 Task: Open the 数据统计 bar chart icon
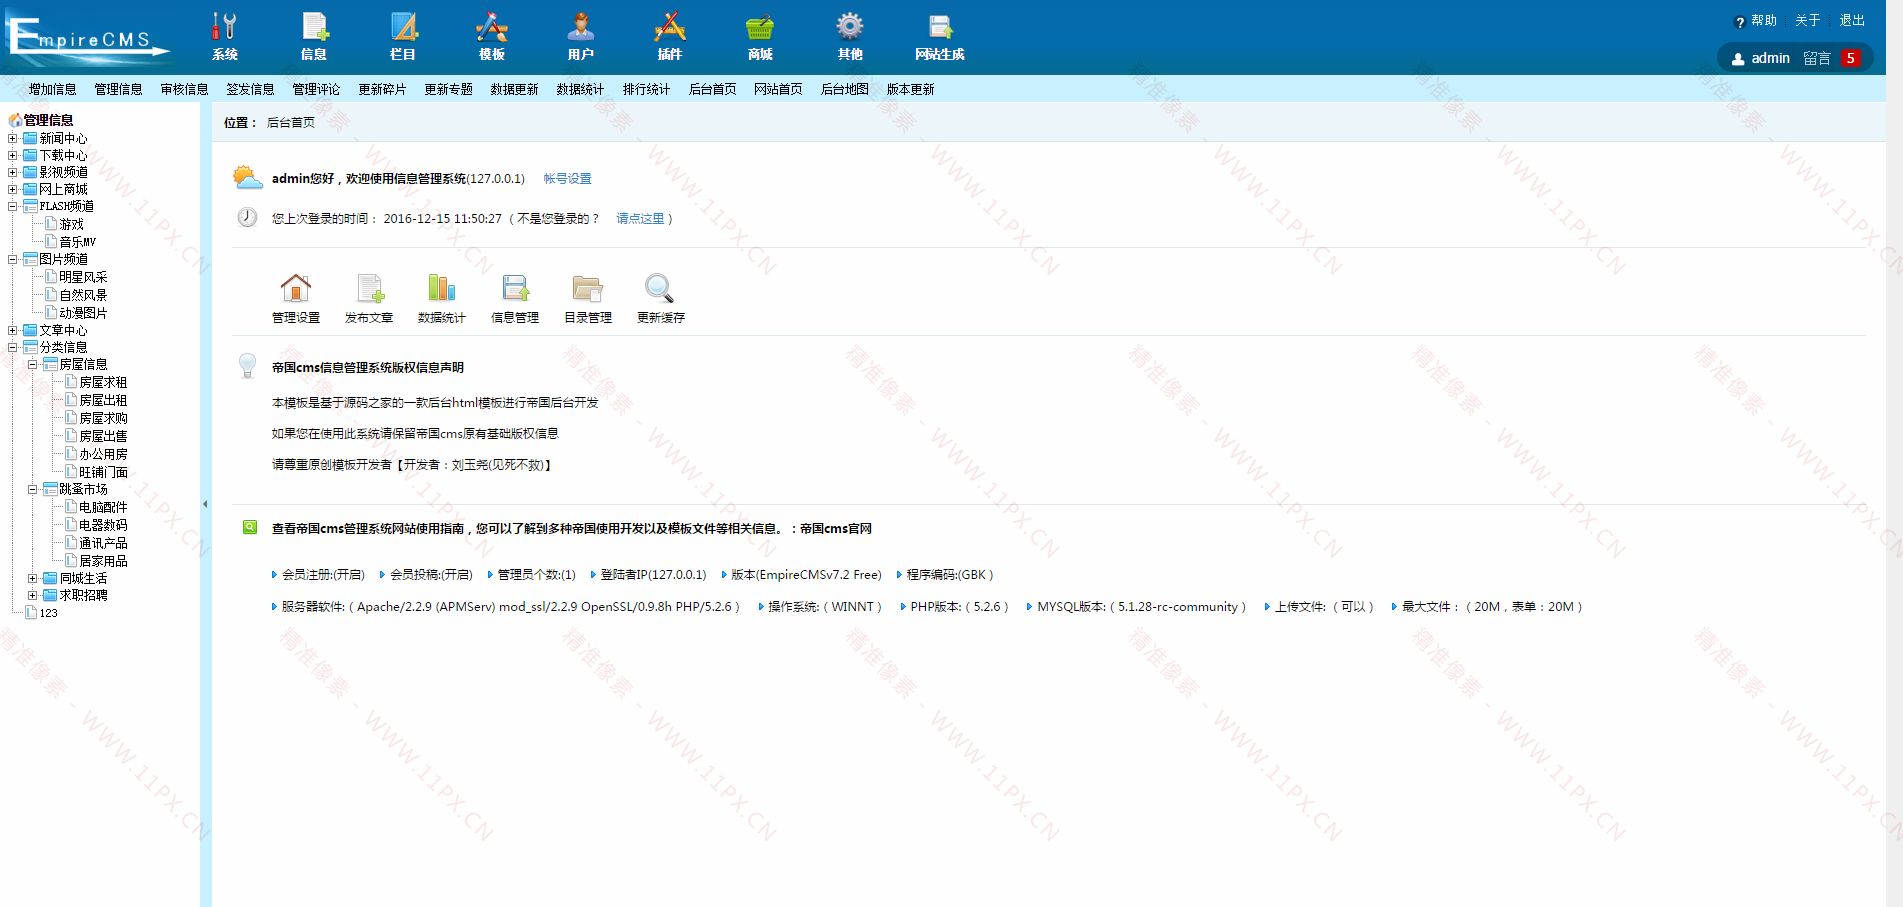click(x=441, y=288)
